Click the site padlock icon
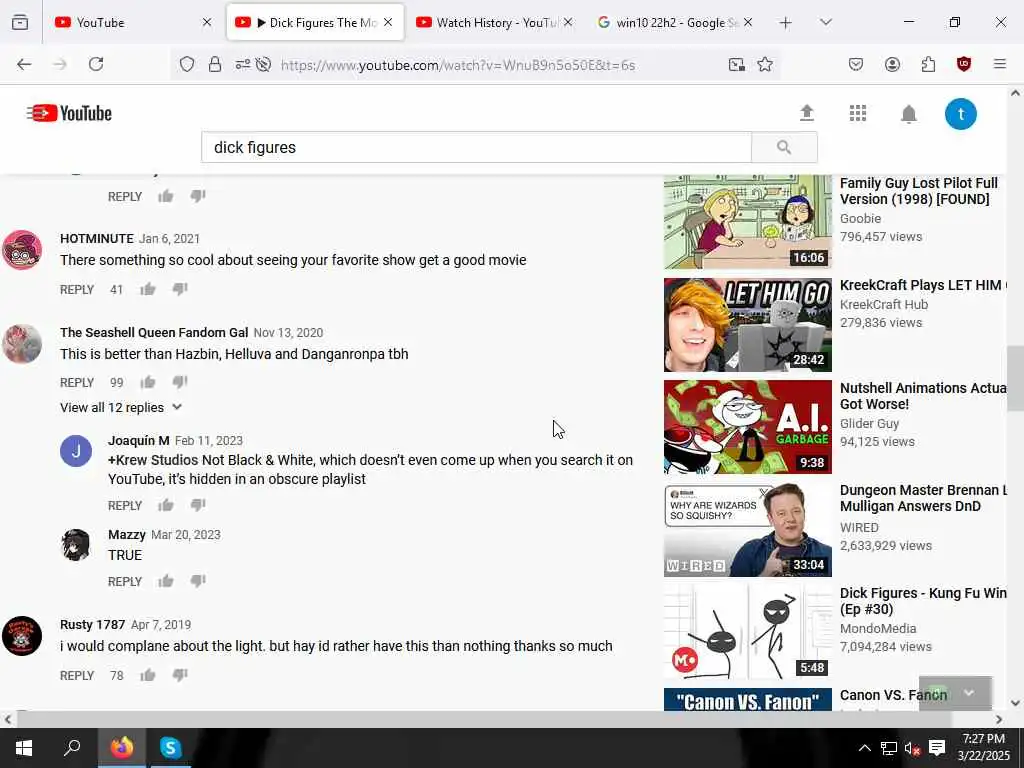The height and width of the screenshot is (768, 1024). 215,65
